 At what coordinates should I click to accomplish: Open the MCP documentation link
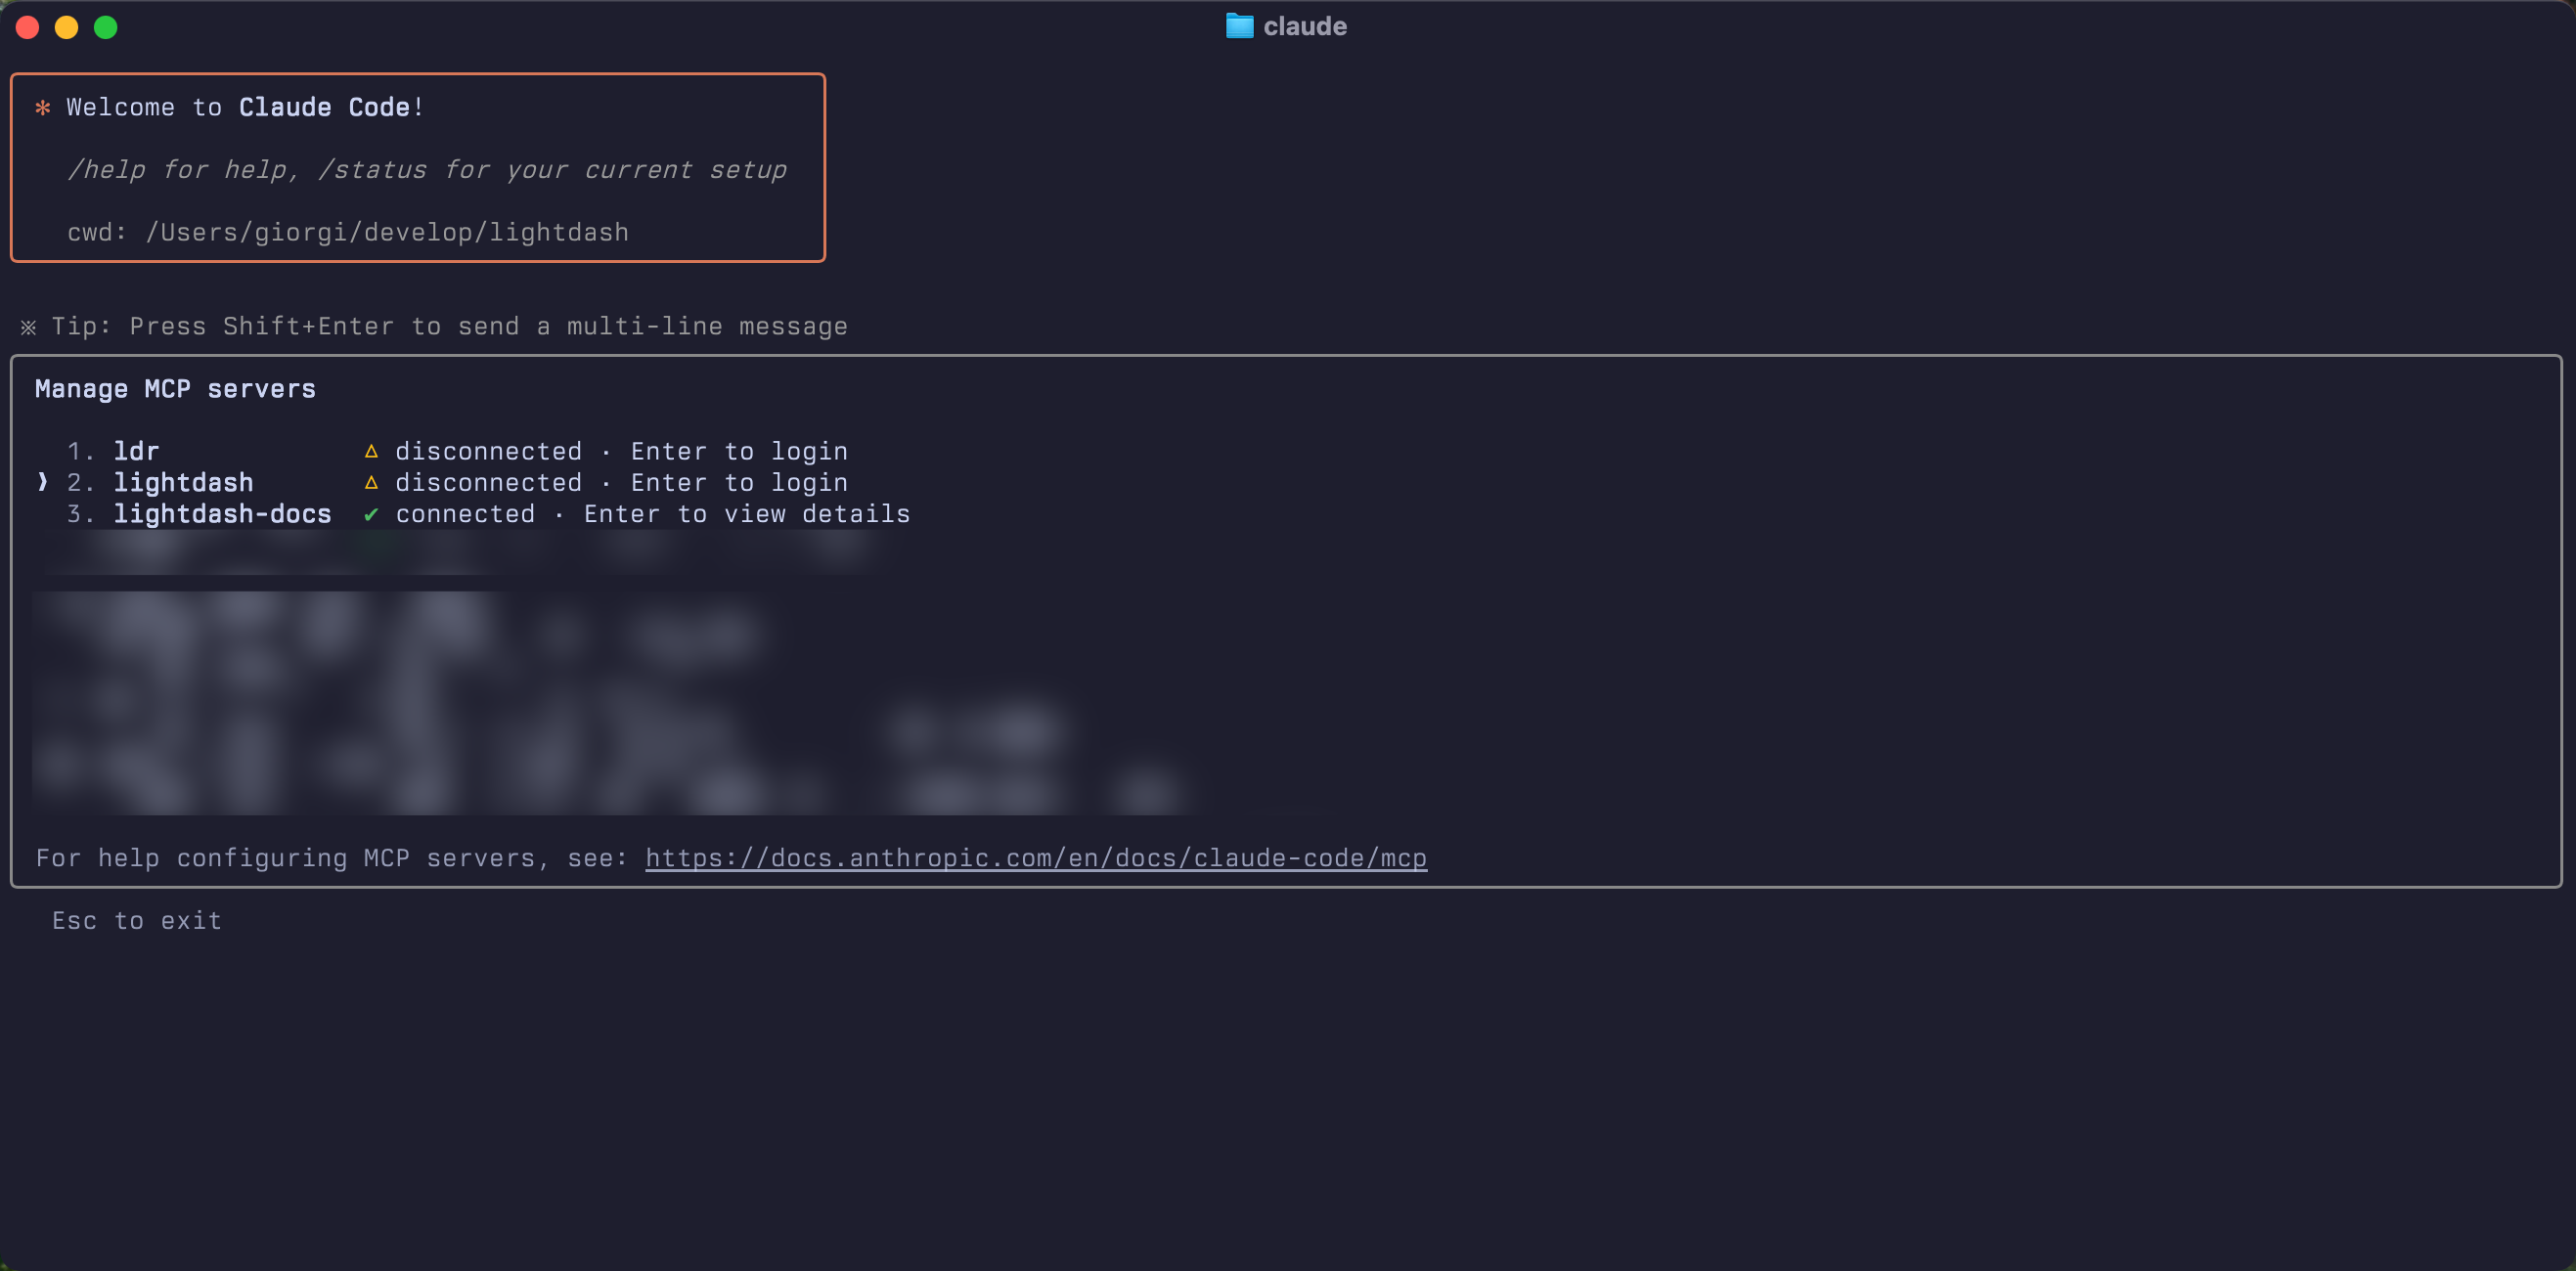point(1035,858)
